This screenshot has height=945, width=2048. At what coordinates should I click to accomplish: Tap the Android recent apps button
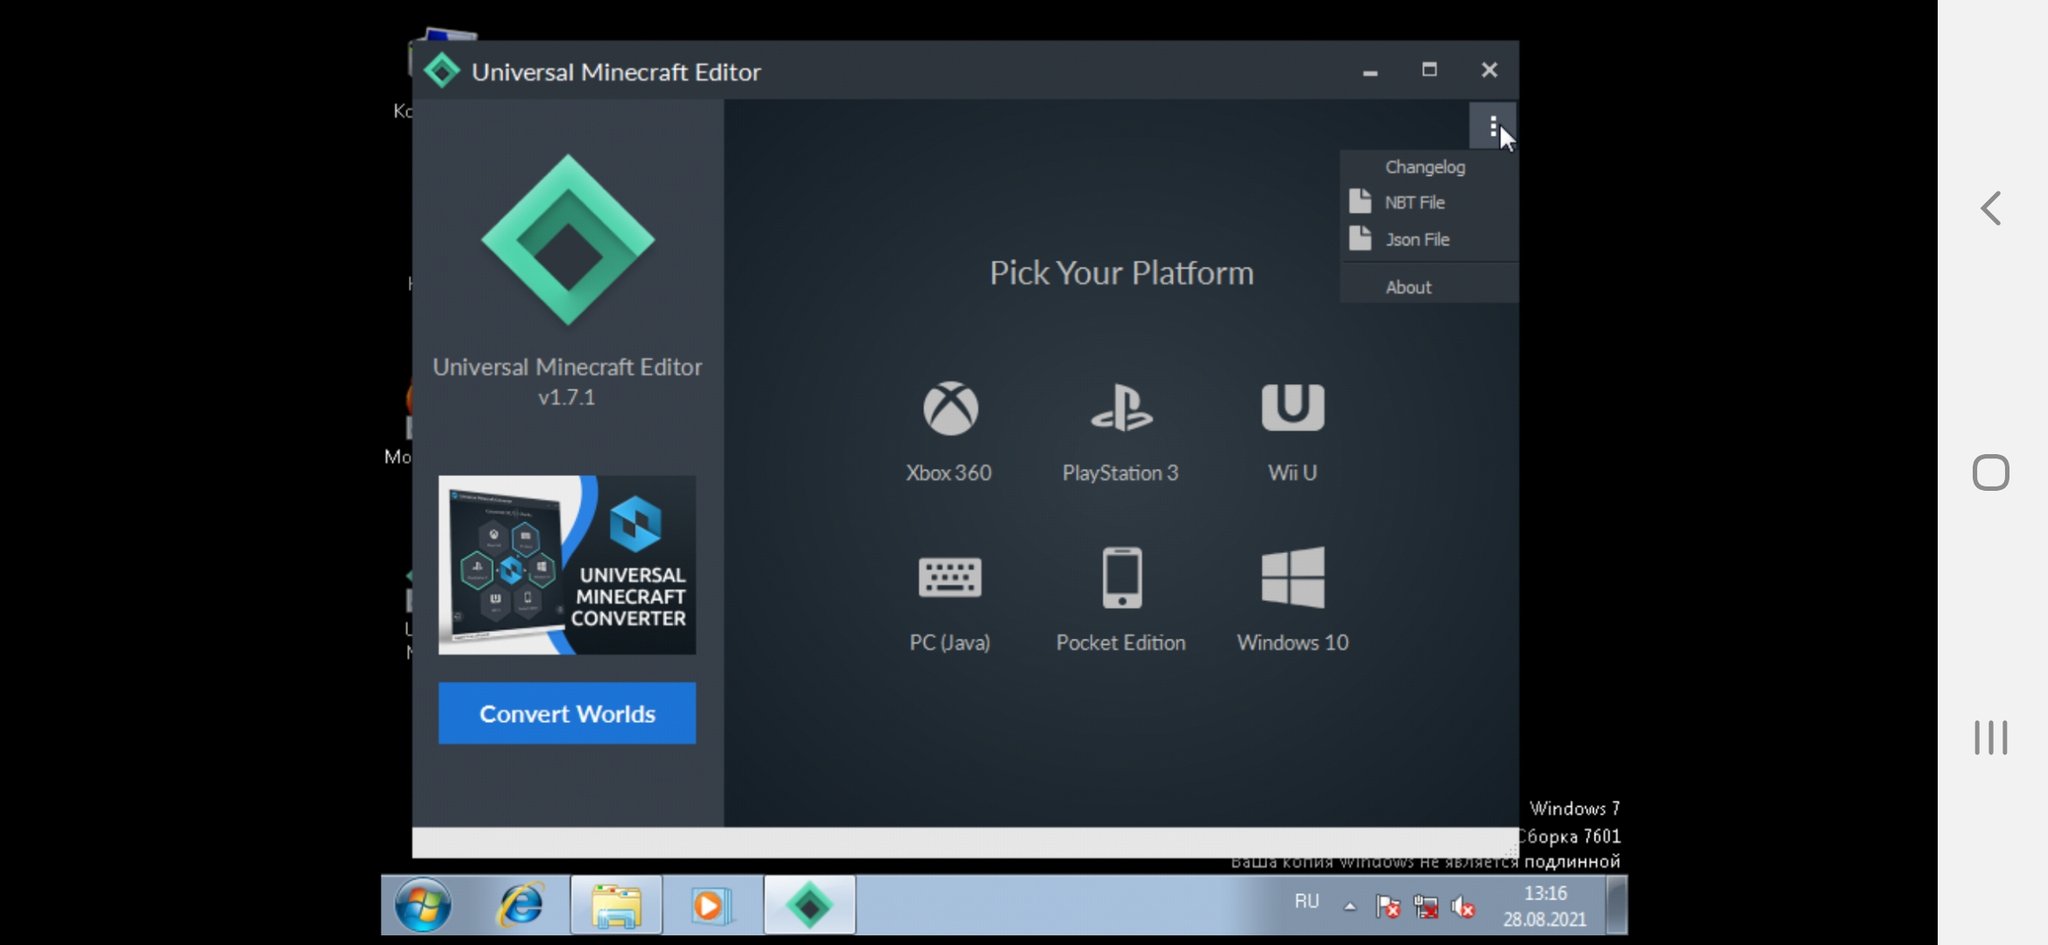coord(1991,738)
